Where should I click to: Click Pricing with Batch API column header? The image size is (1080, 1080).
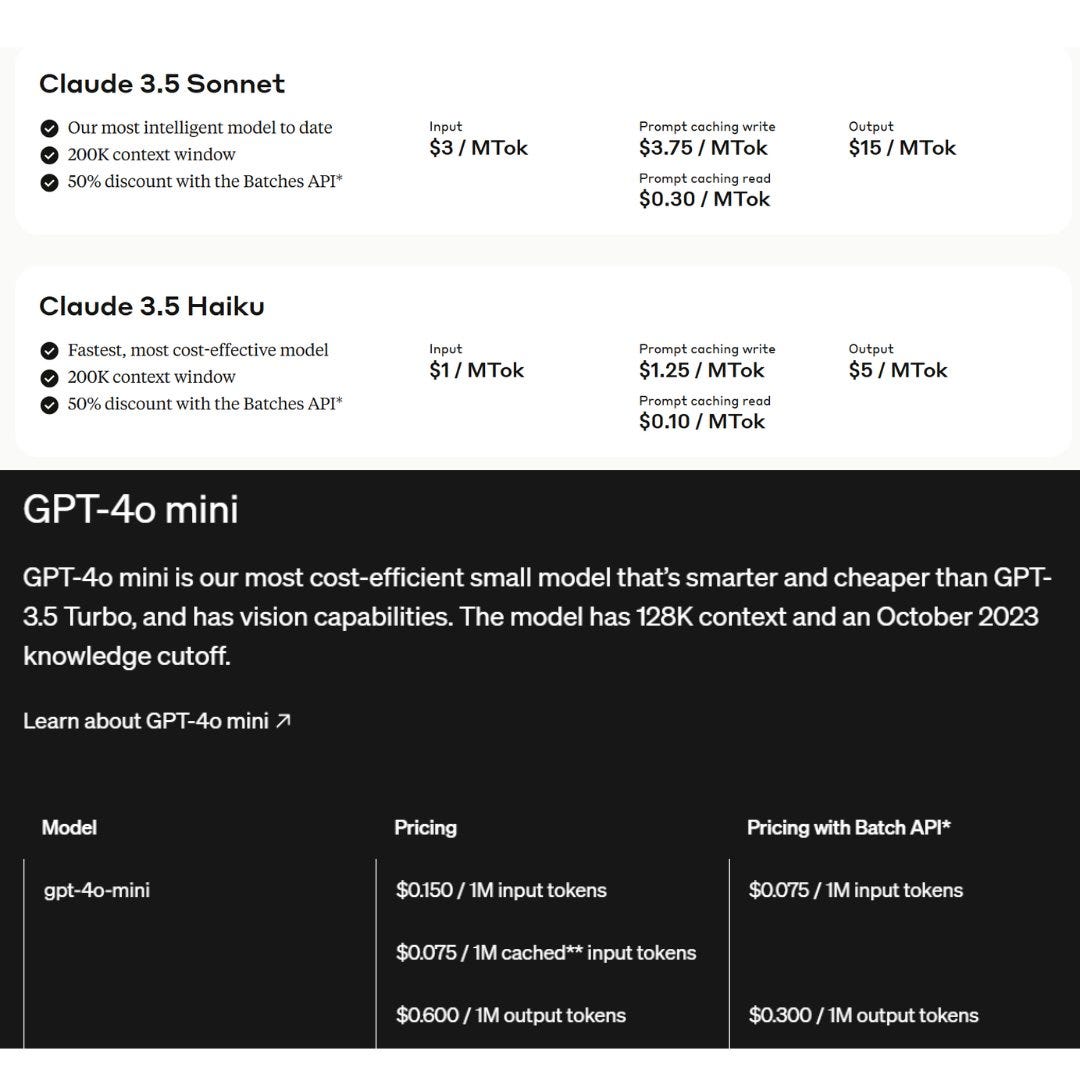[849, 827]
